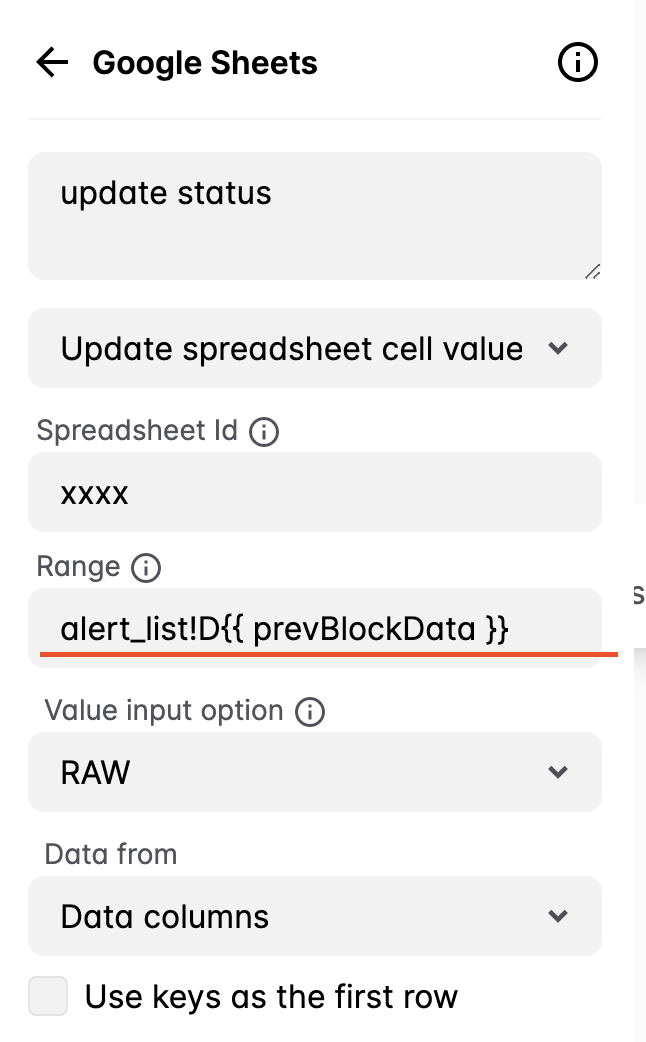Open the Update spreadsheet cell value dropdown

(315, 348)
